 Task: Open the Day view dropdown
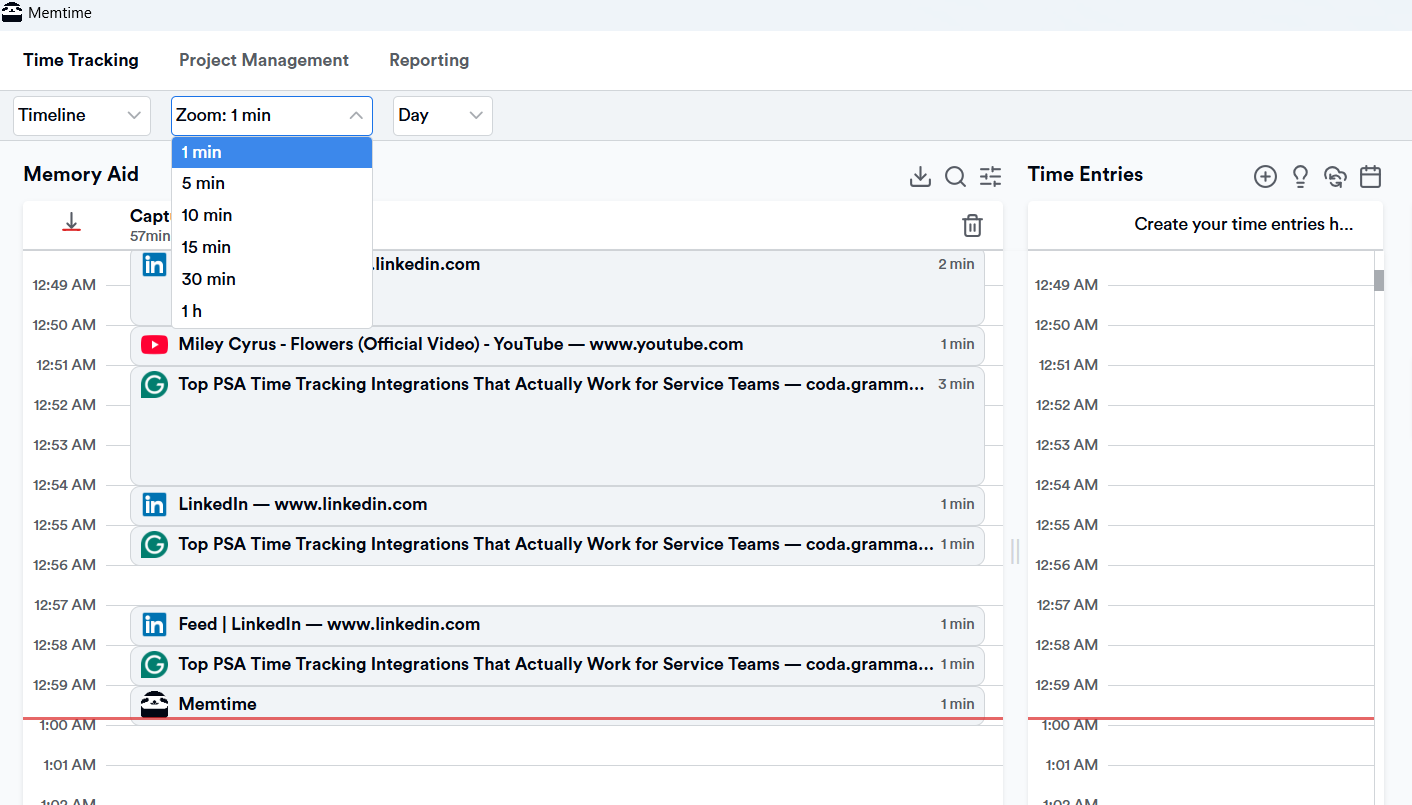pos(442,115)
